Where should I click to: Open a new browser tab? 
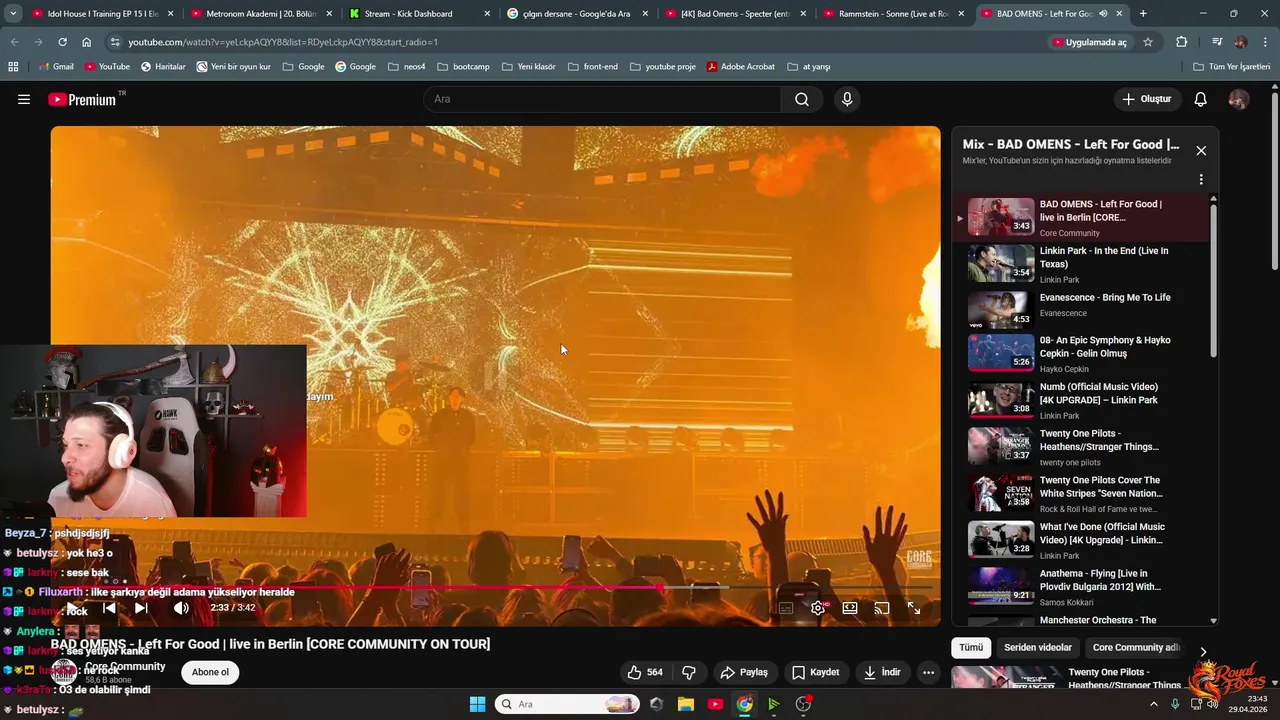(1143, 14)
